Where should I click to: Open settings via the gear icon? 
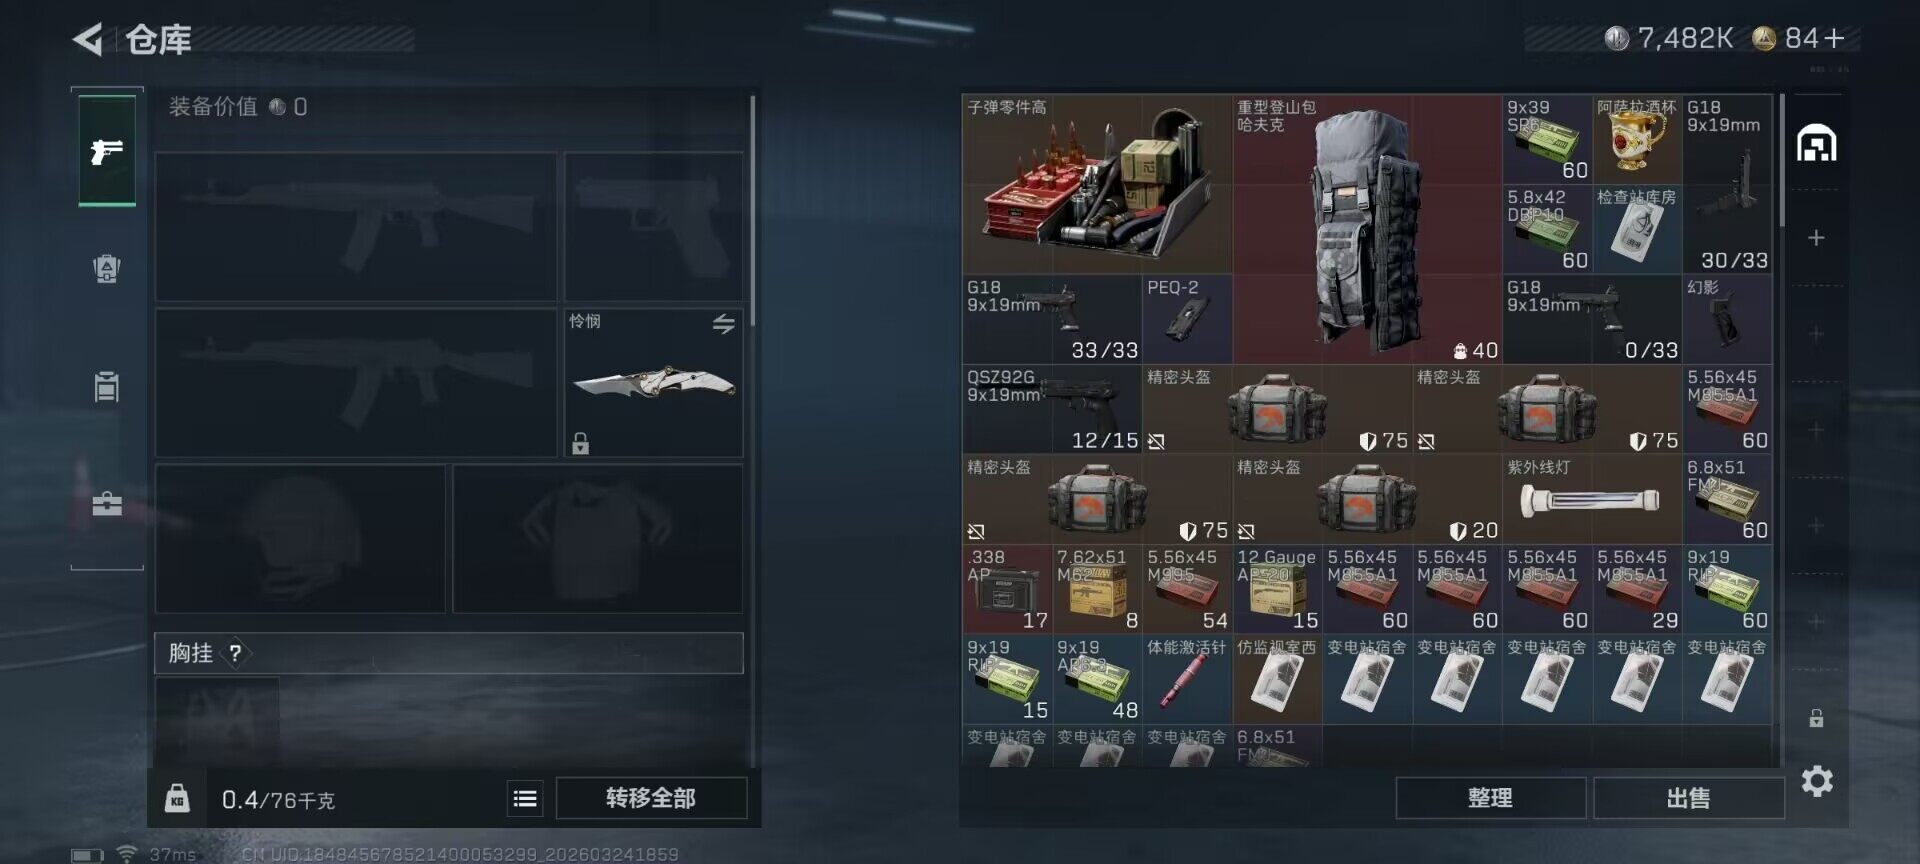1817,781
